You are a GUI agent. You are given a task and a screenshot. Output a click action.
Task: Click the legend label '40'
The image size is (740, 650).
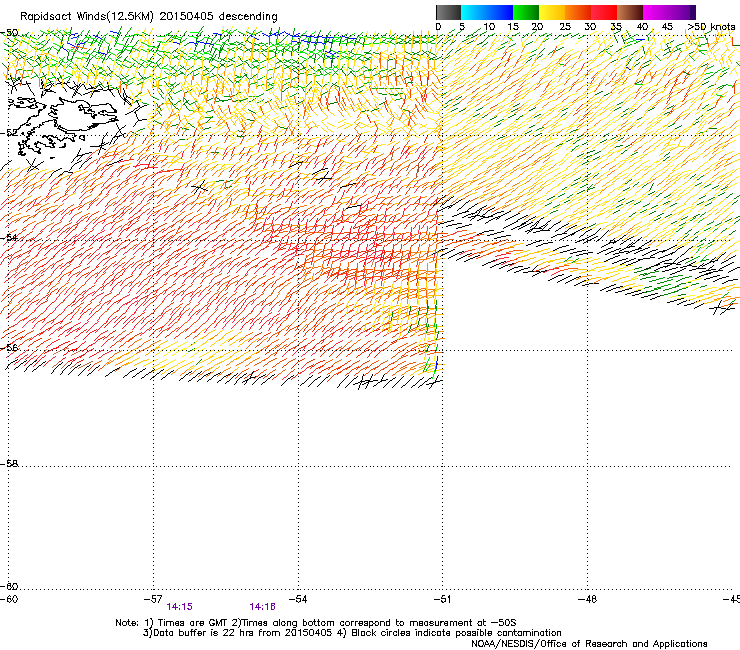(x=642, y=26)
